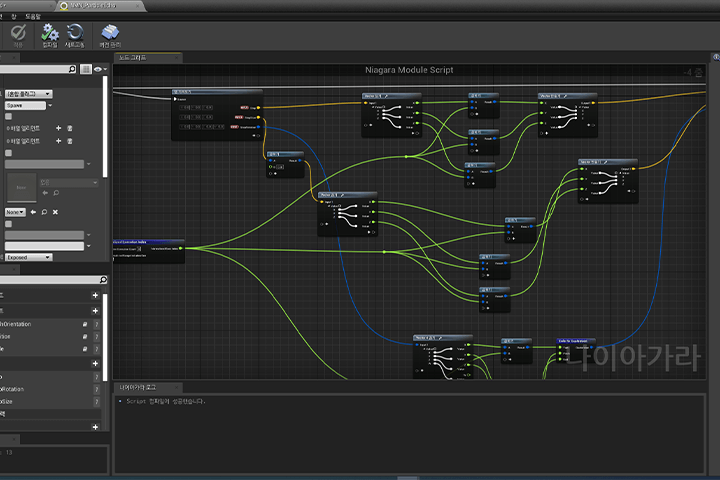Click the X clear icon next to None dropdown
Image resolution: width=720 pixels, height=480 pixels.
point(55,212)
